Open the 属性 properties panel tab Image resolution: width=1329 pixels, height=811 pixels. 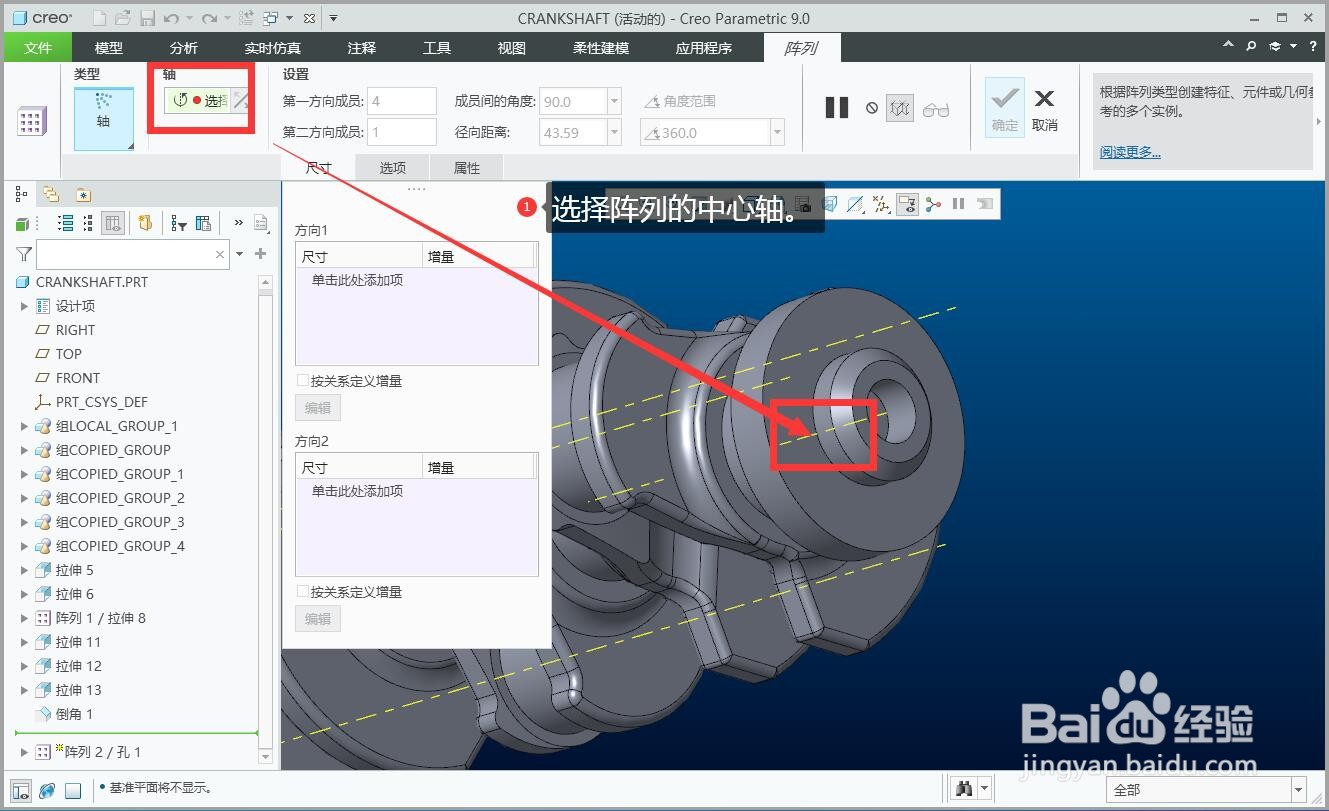tap(467, 168)
